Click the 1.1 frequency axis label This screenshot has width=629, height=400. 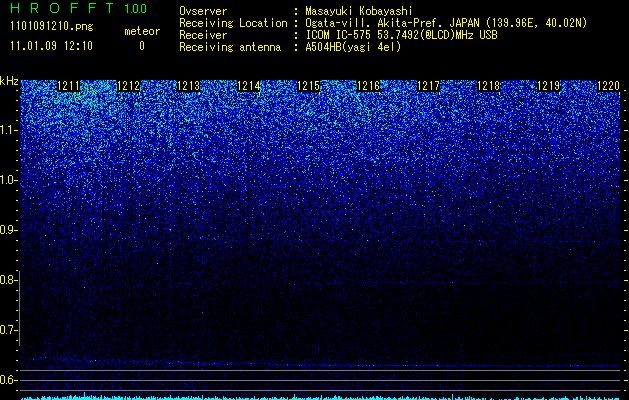(x=7, y=131)
